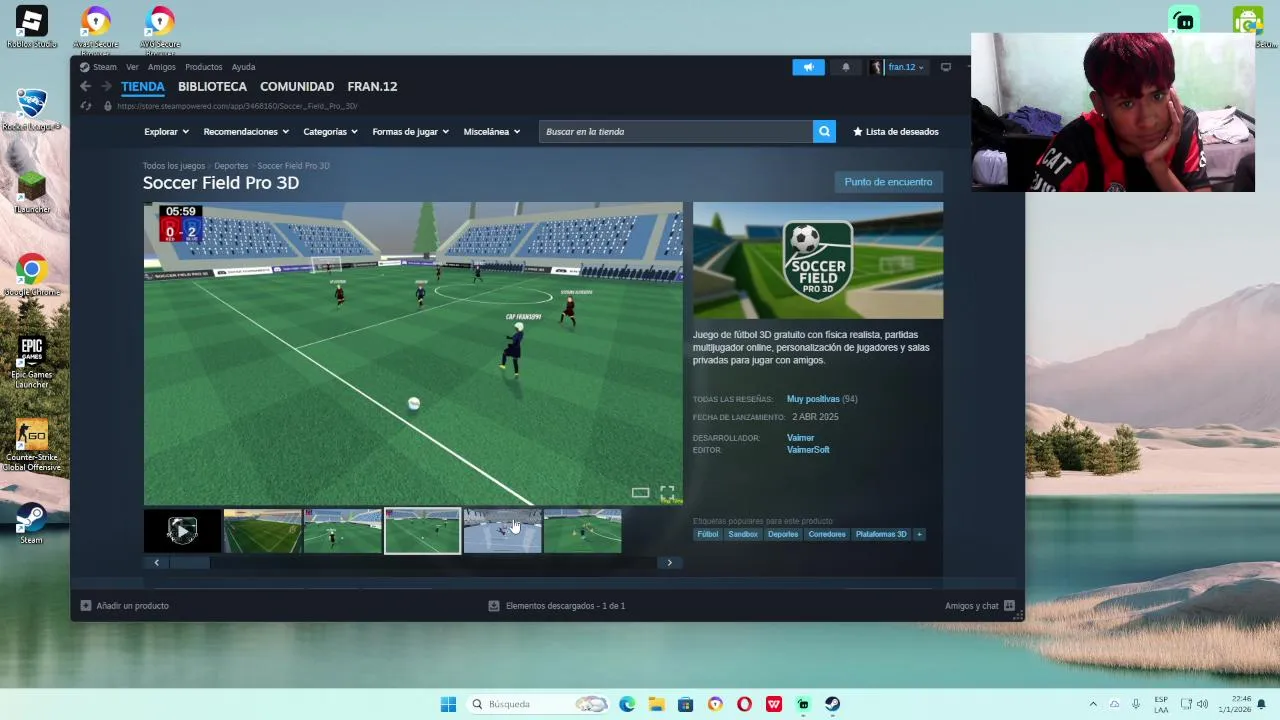
Task: Open Counter-Strike Global Offensive desktop icon
Action: tap(32, 445)
